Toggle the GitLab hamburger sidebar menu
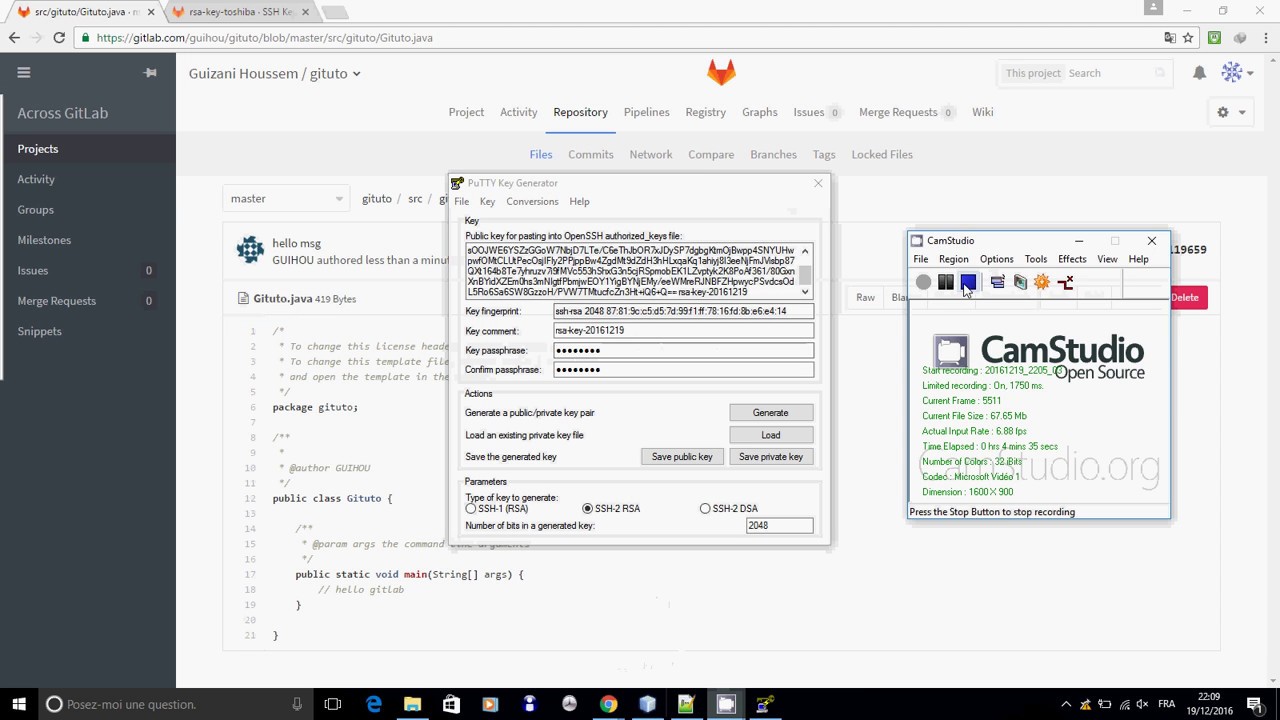Image resolution: width=1280 pixels, height=720 pixels. [24, 72]
